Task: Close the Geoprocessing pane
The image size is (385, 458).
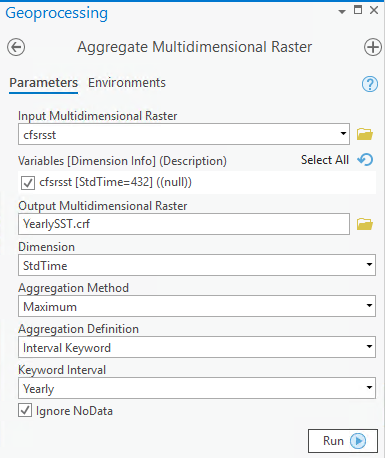Action: pos(374,10)
